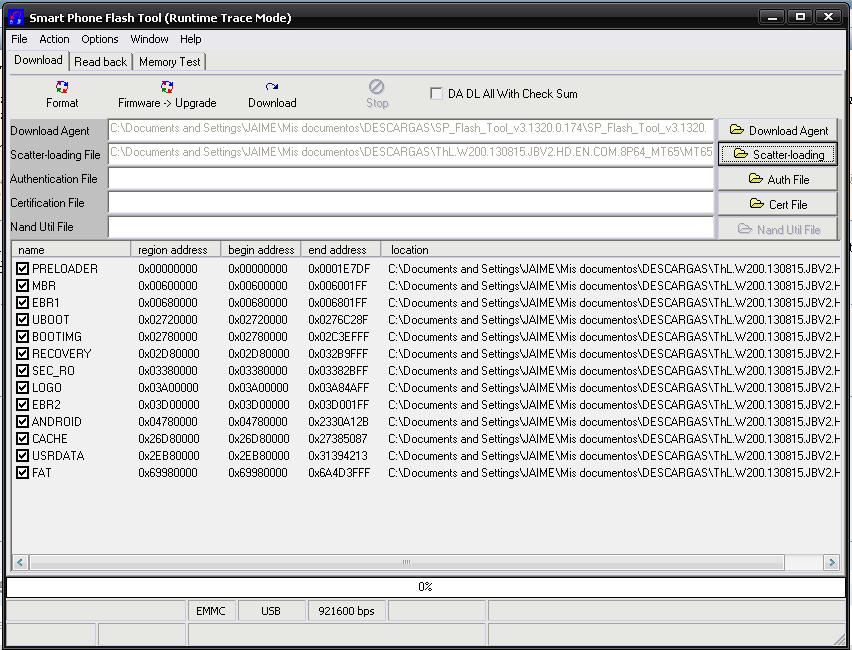Select the LOGO row location path
852x650 pixels.
coord(614,388)
